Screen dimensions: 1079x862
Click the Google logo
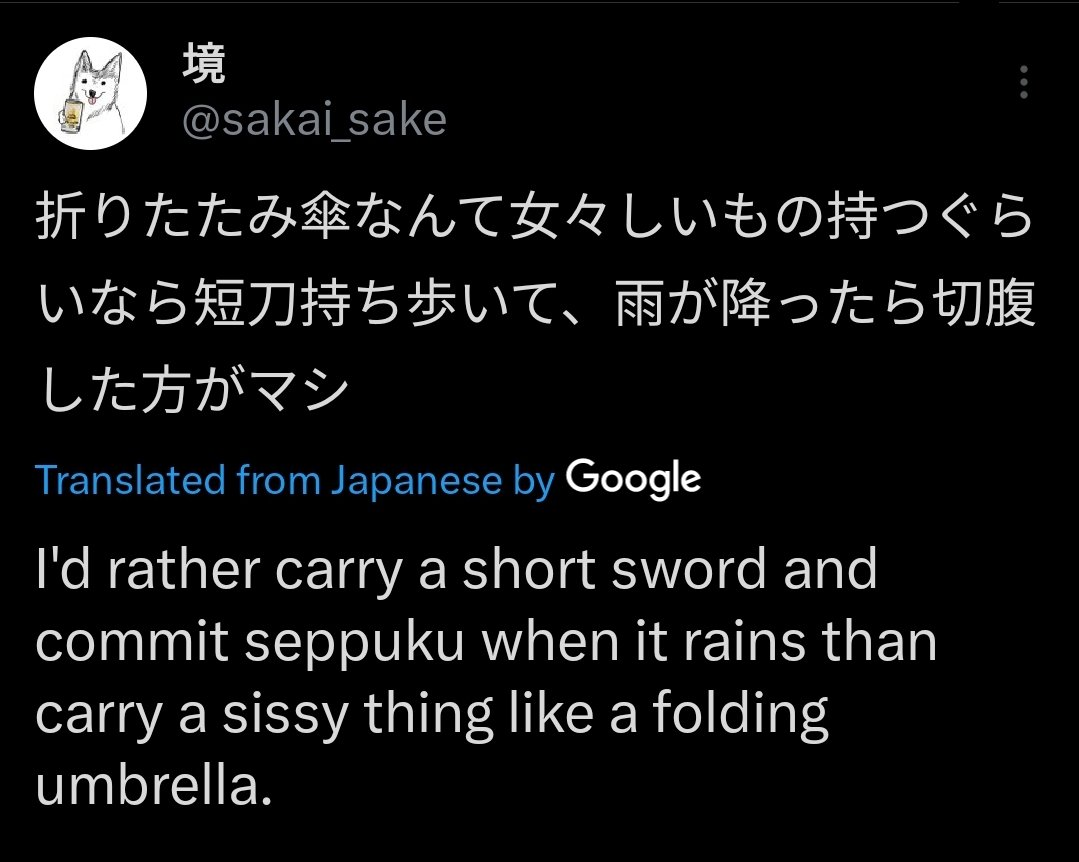pos(633,480)
